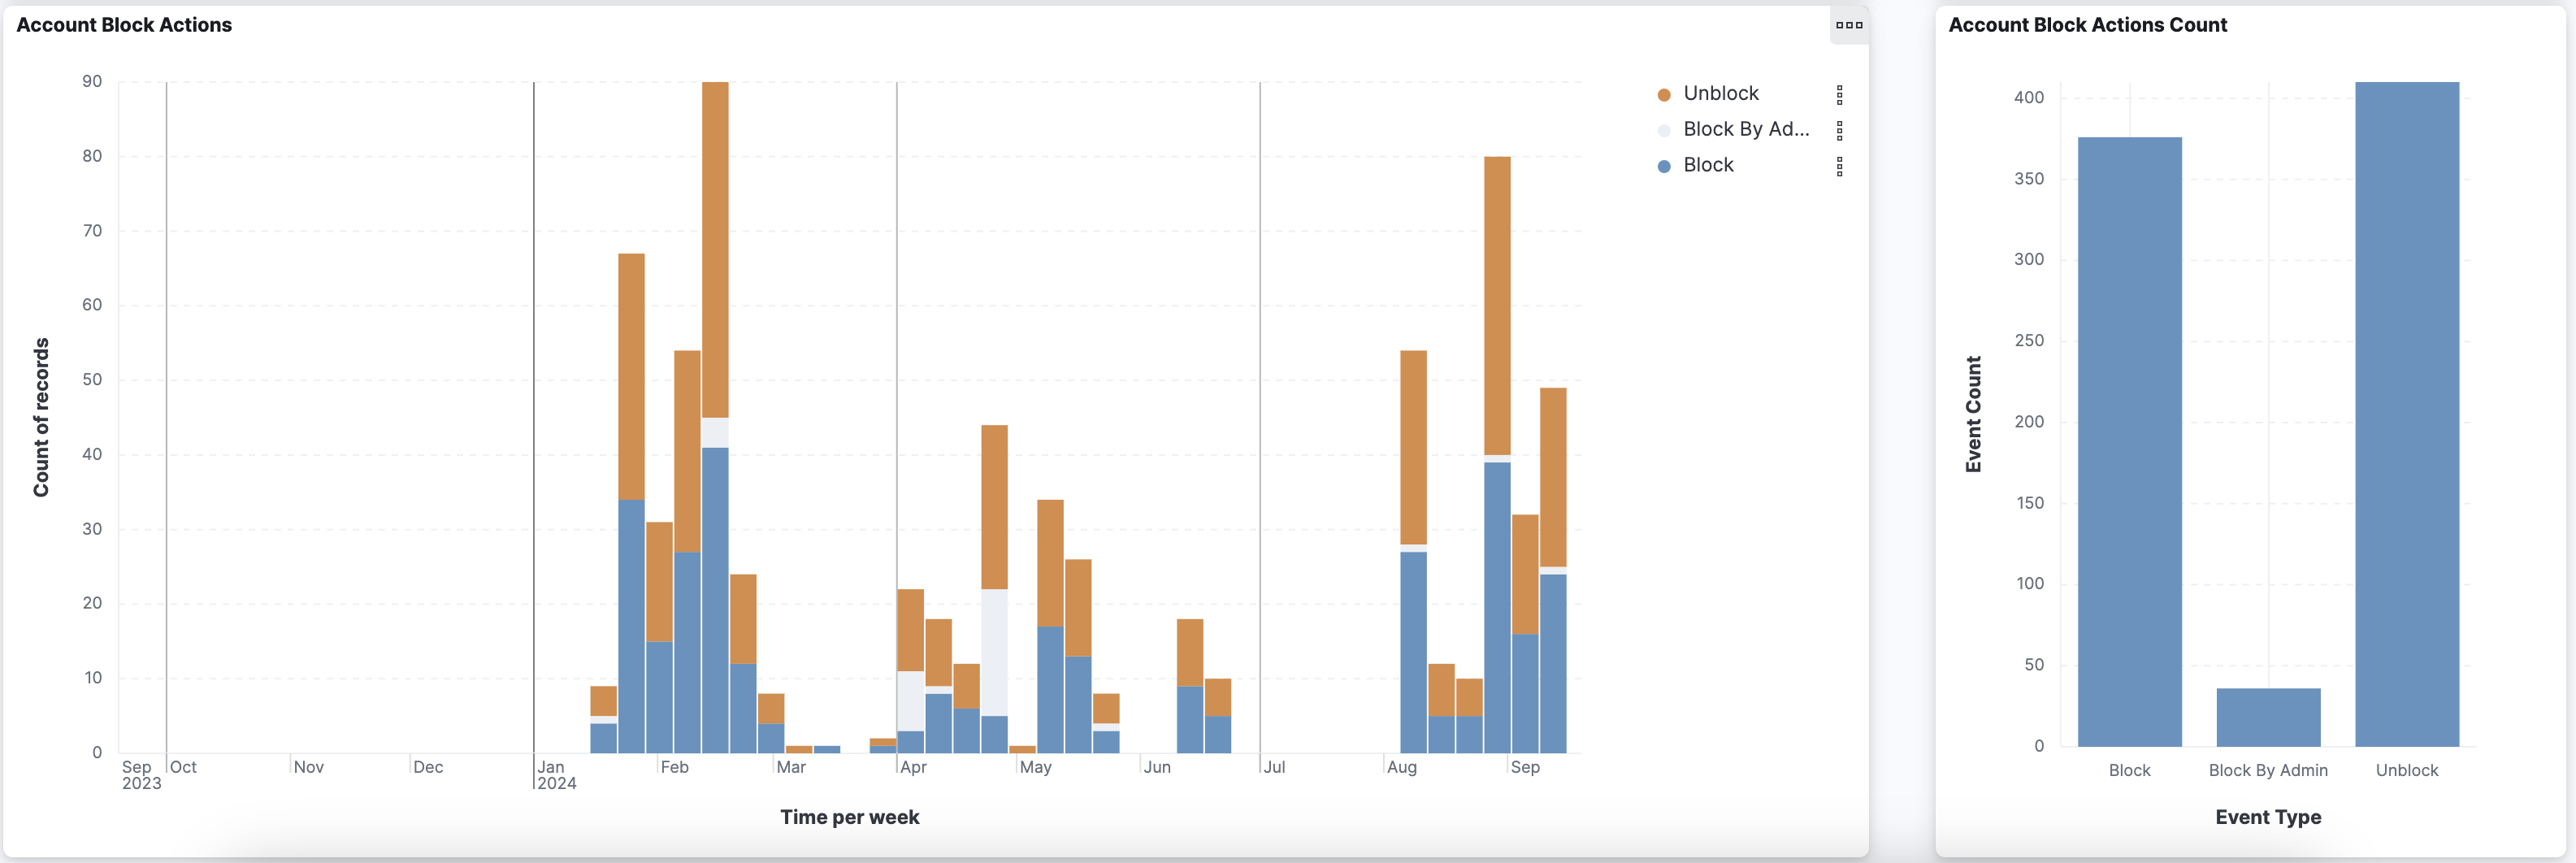Select the Account Block Actions panel title
Screen dimensions: 2576x863
[123, 24]
